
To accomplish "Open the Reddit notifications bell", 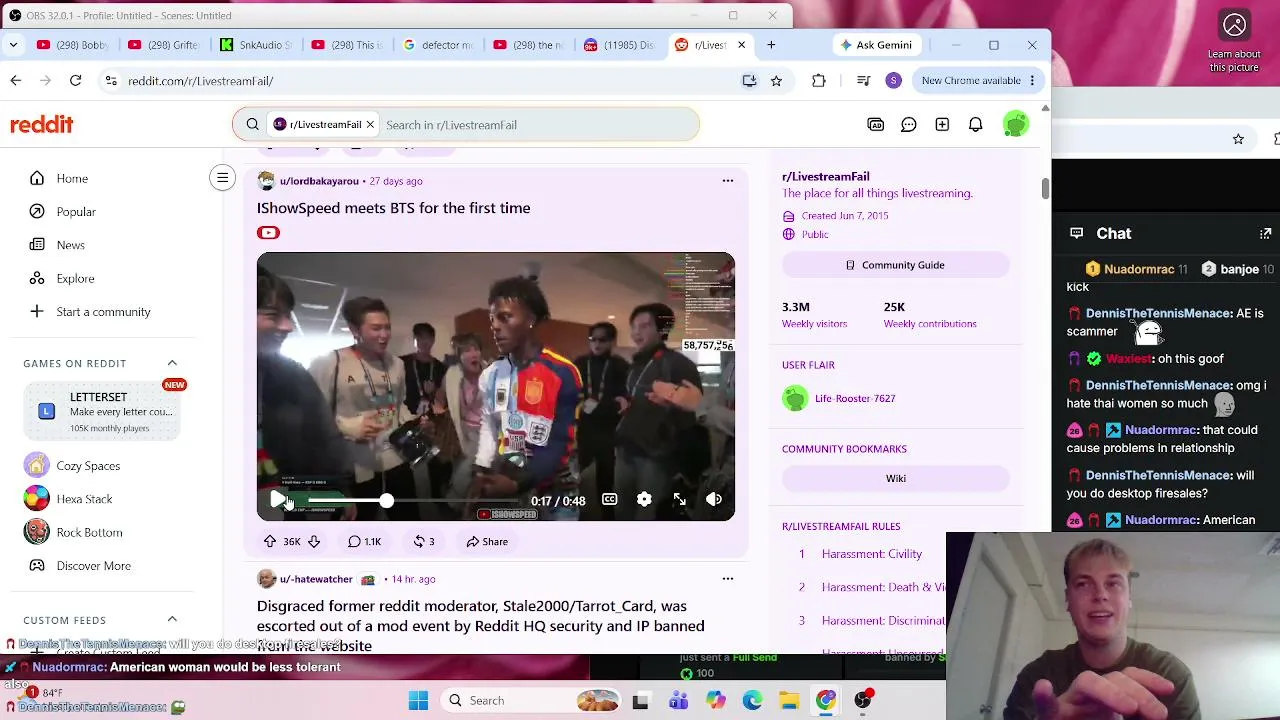I will pyautogui.click(x=975, y=125).
